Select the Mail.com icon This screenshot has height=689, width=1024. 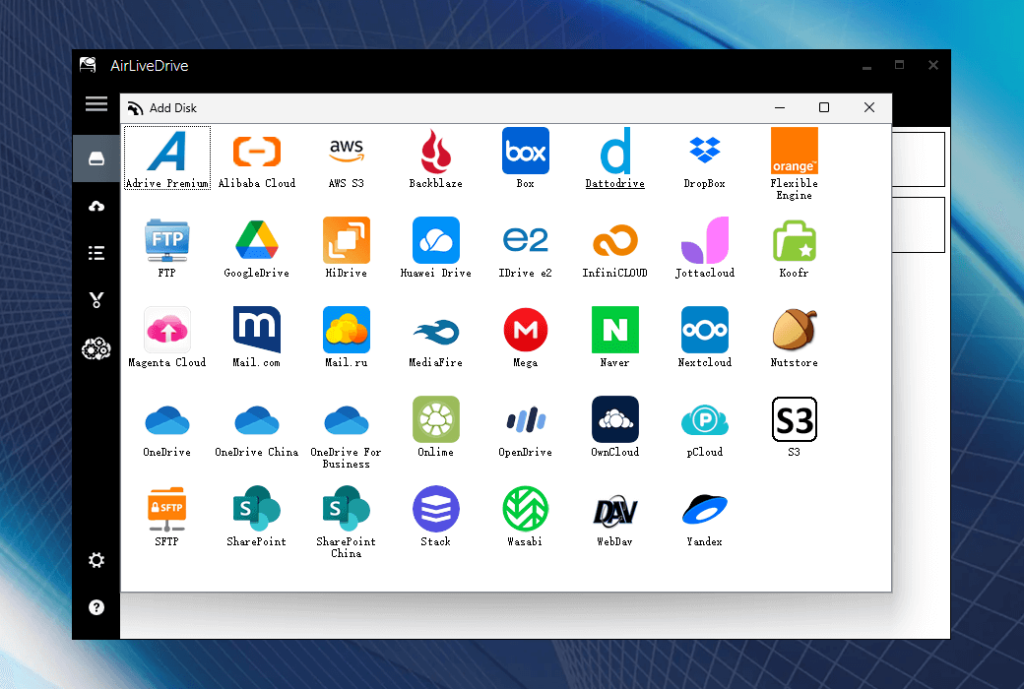pos(257,337)
